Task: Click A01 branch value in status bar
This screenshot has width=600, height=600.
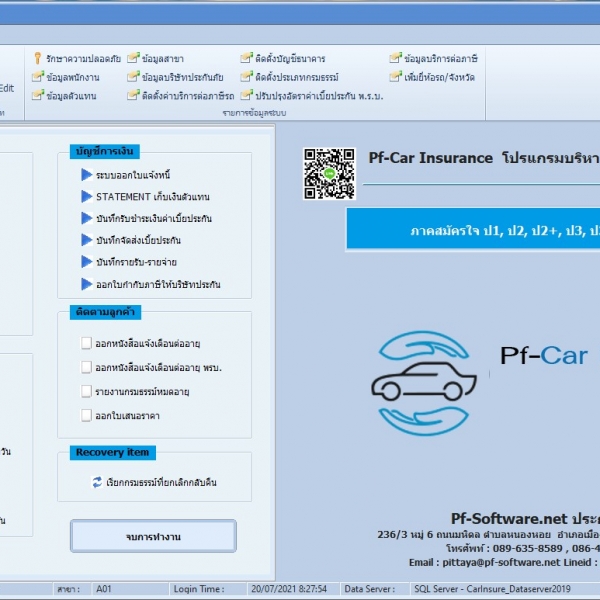Action: coord(104,589)
